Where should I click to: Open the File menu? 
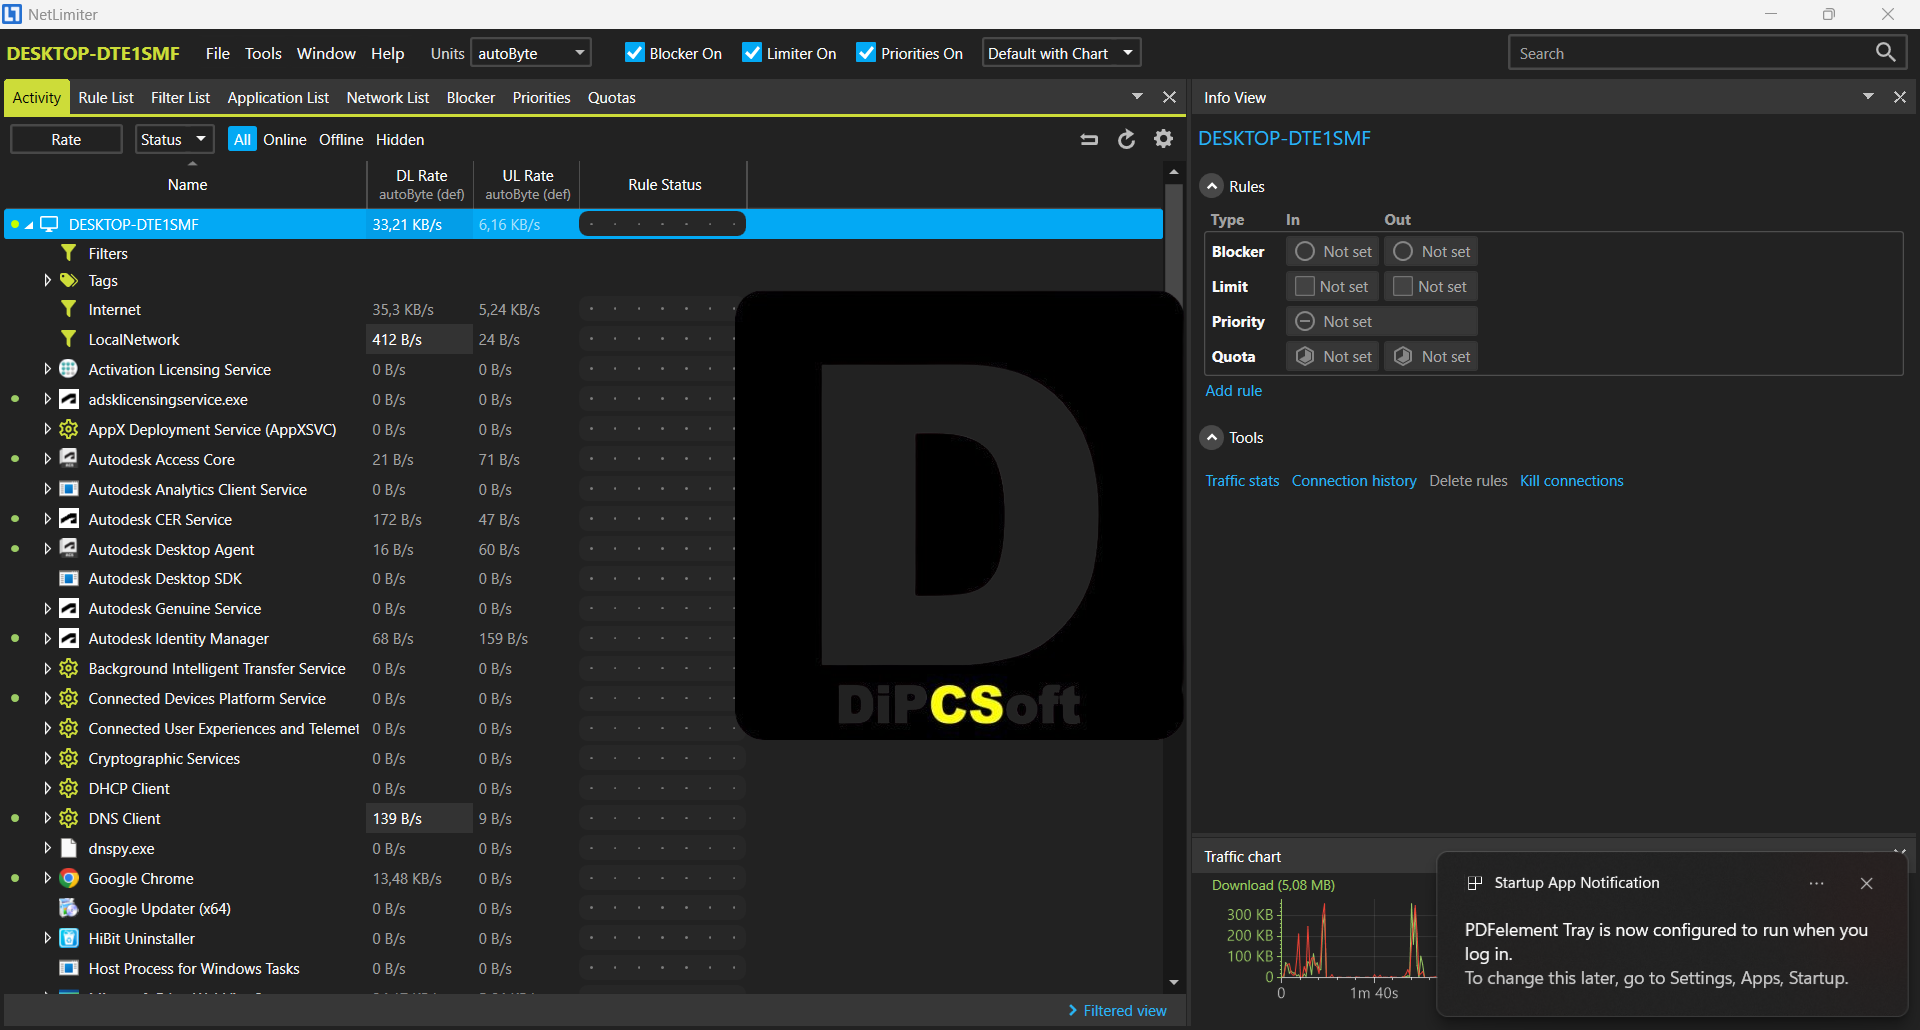point(217,53)
